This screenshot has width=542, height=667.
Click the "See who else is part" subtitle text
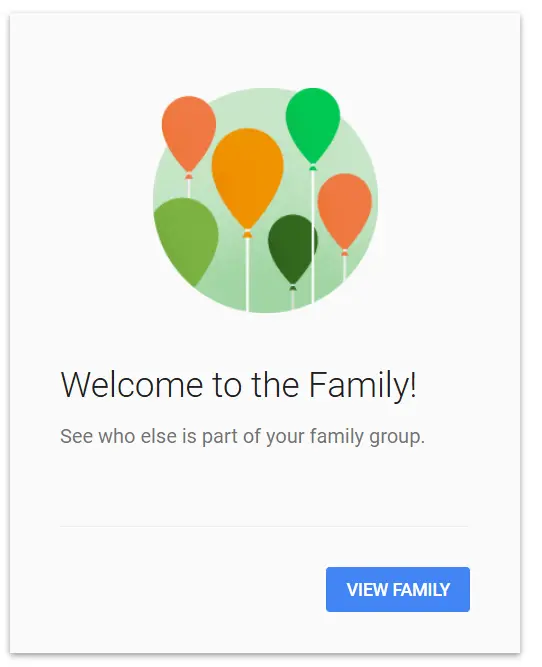tap(242, 436)
